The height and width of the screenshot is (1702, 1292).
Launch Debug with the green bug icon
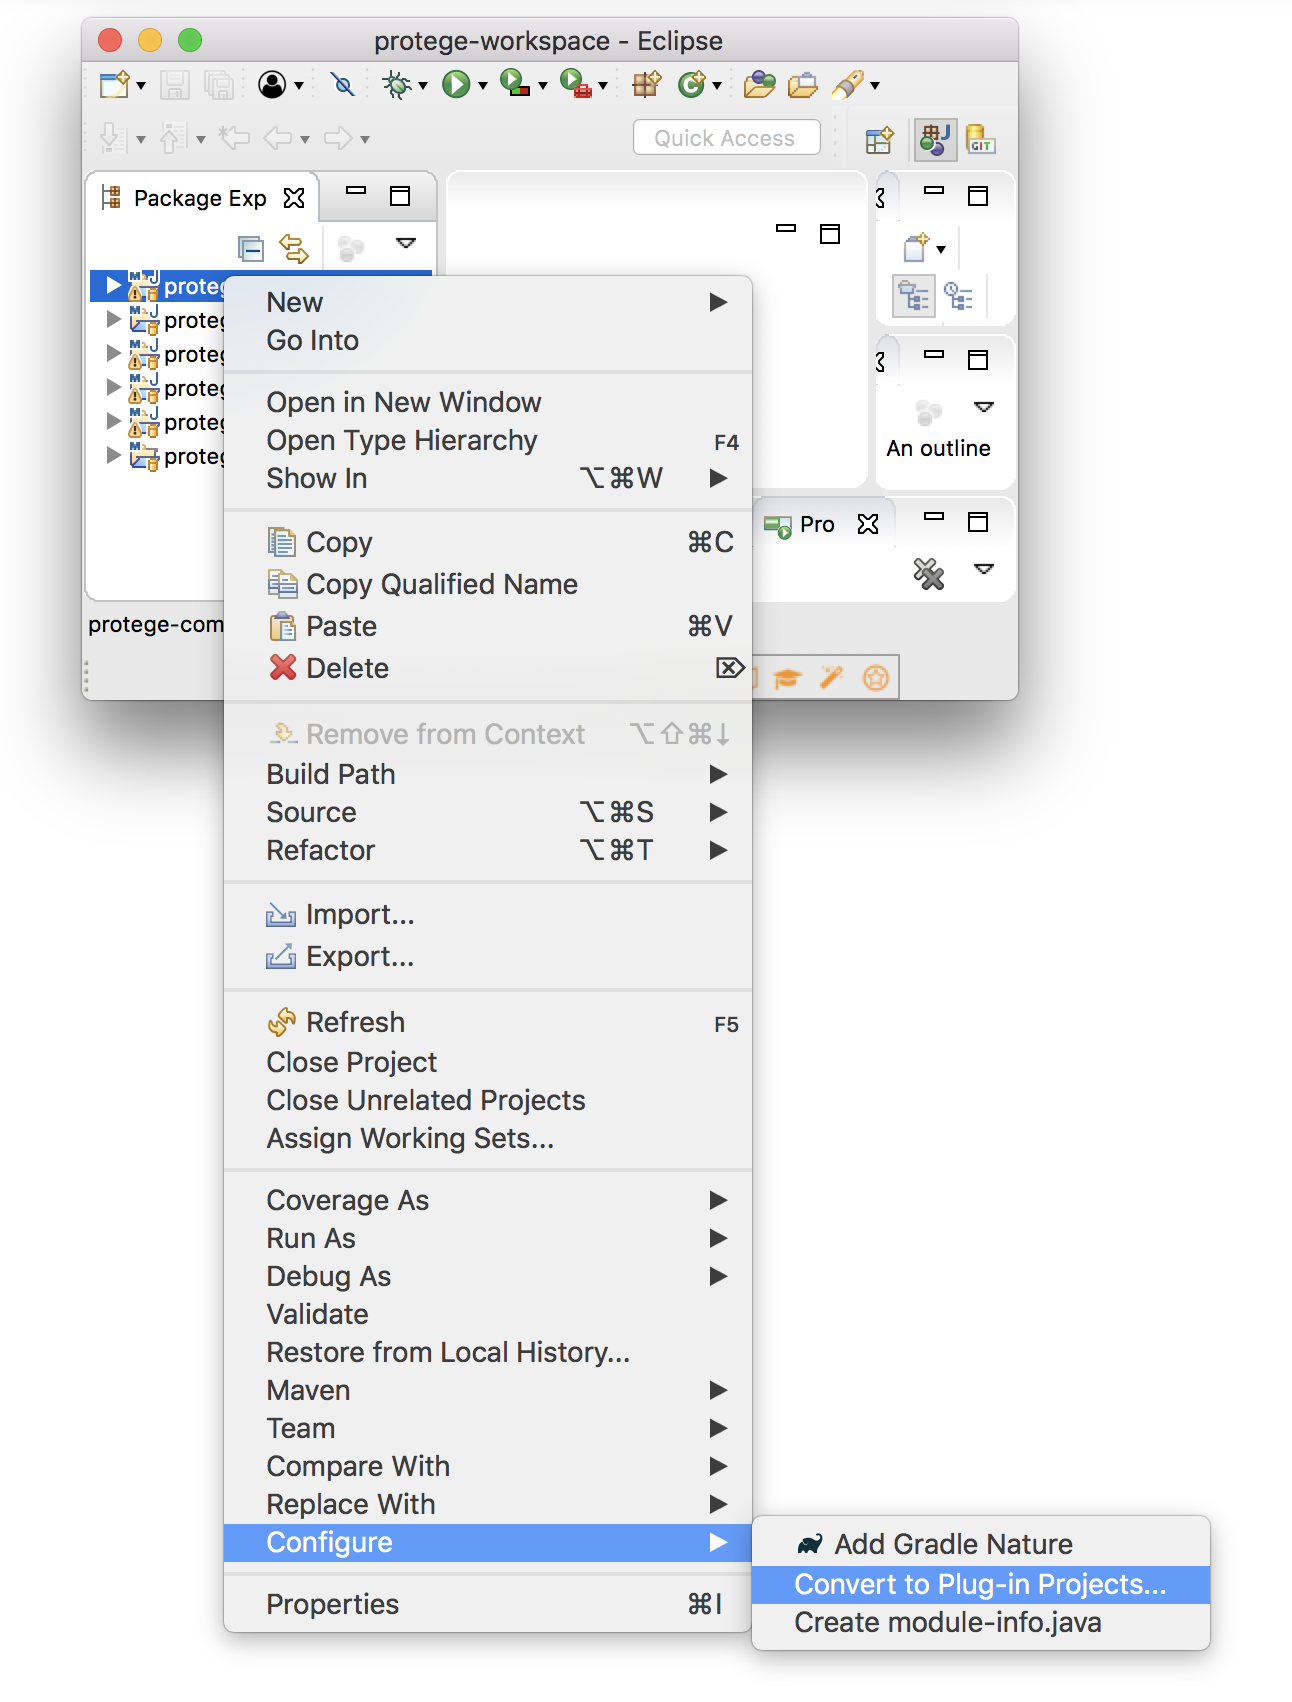coord(397,85)
